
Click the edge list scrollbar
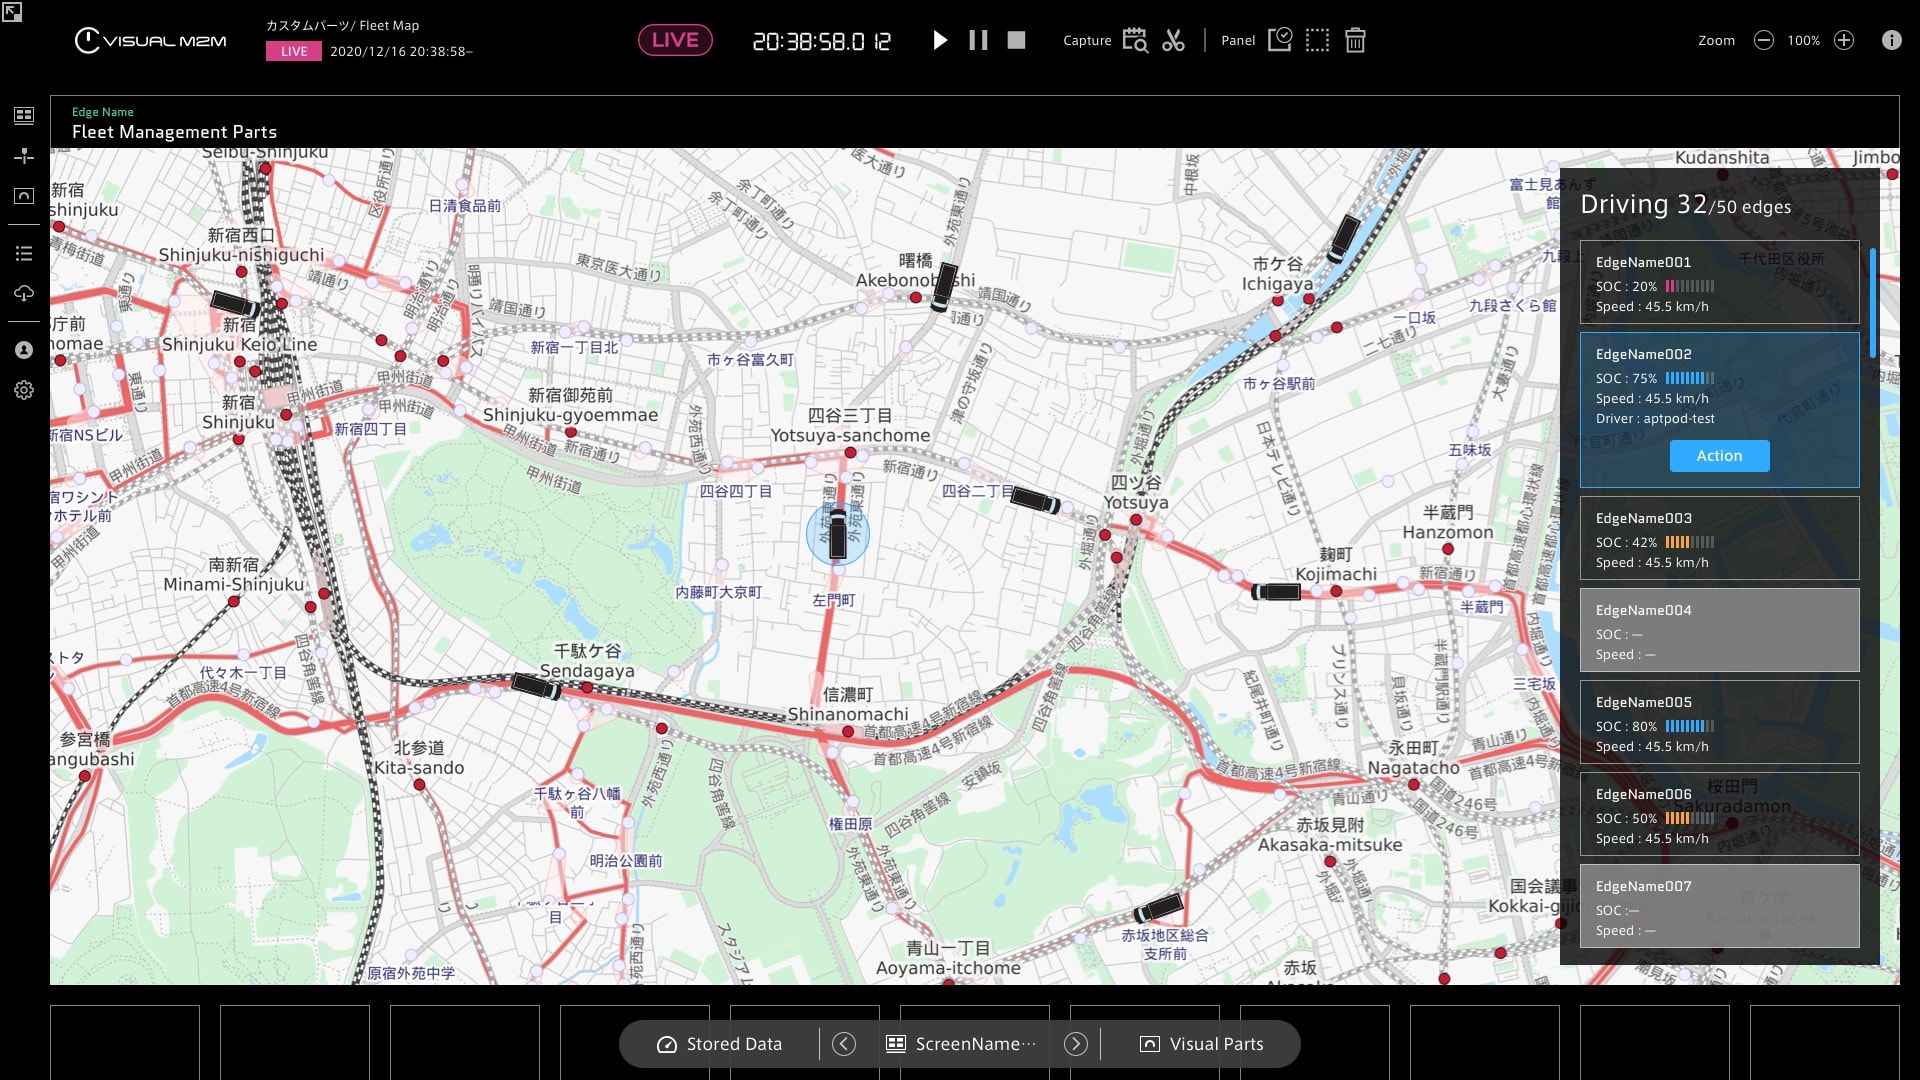[x=1872, y=301]
